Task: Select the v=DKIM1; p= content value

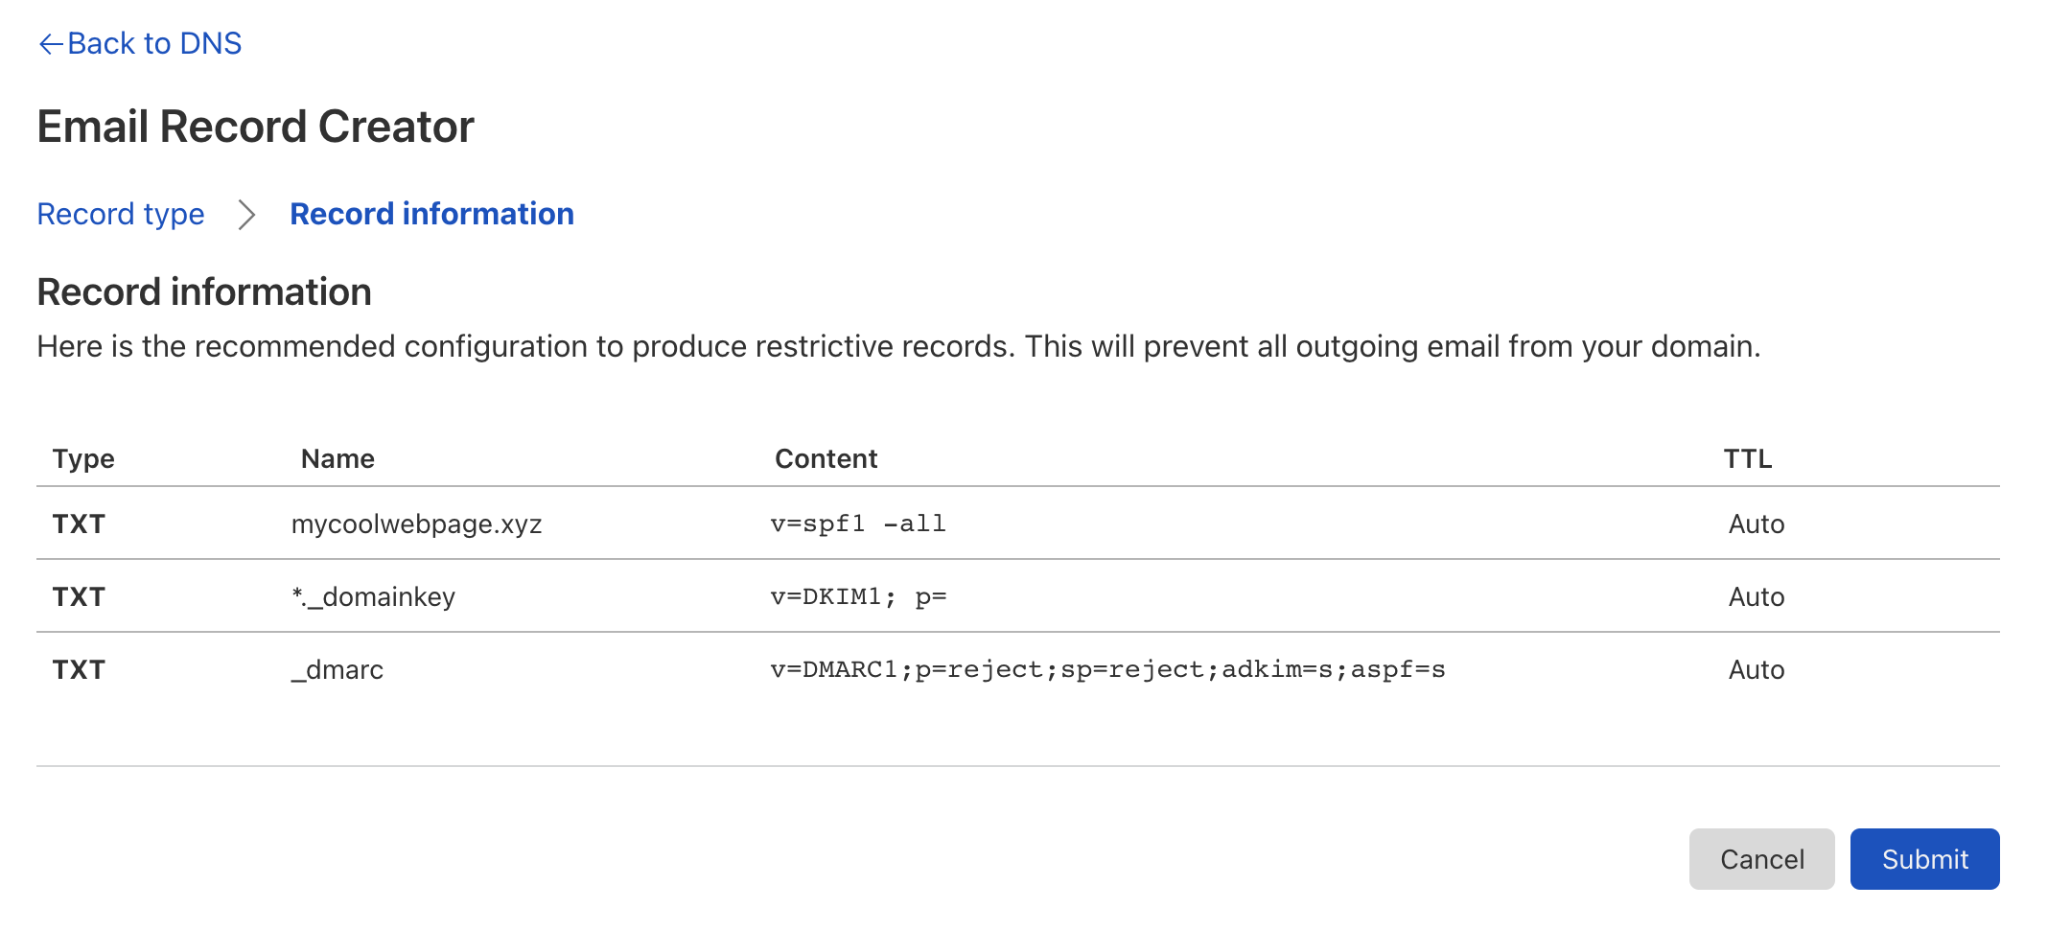Action: click(858, 597)
